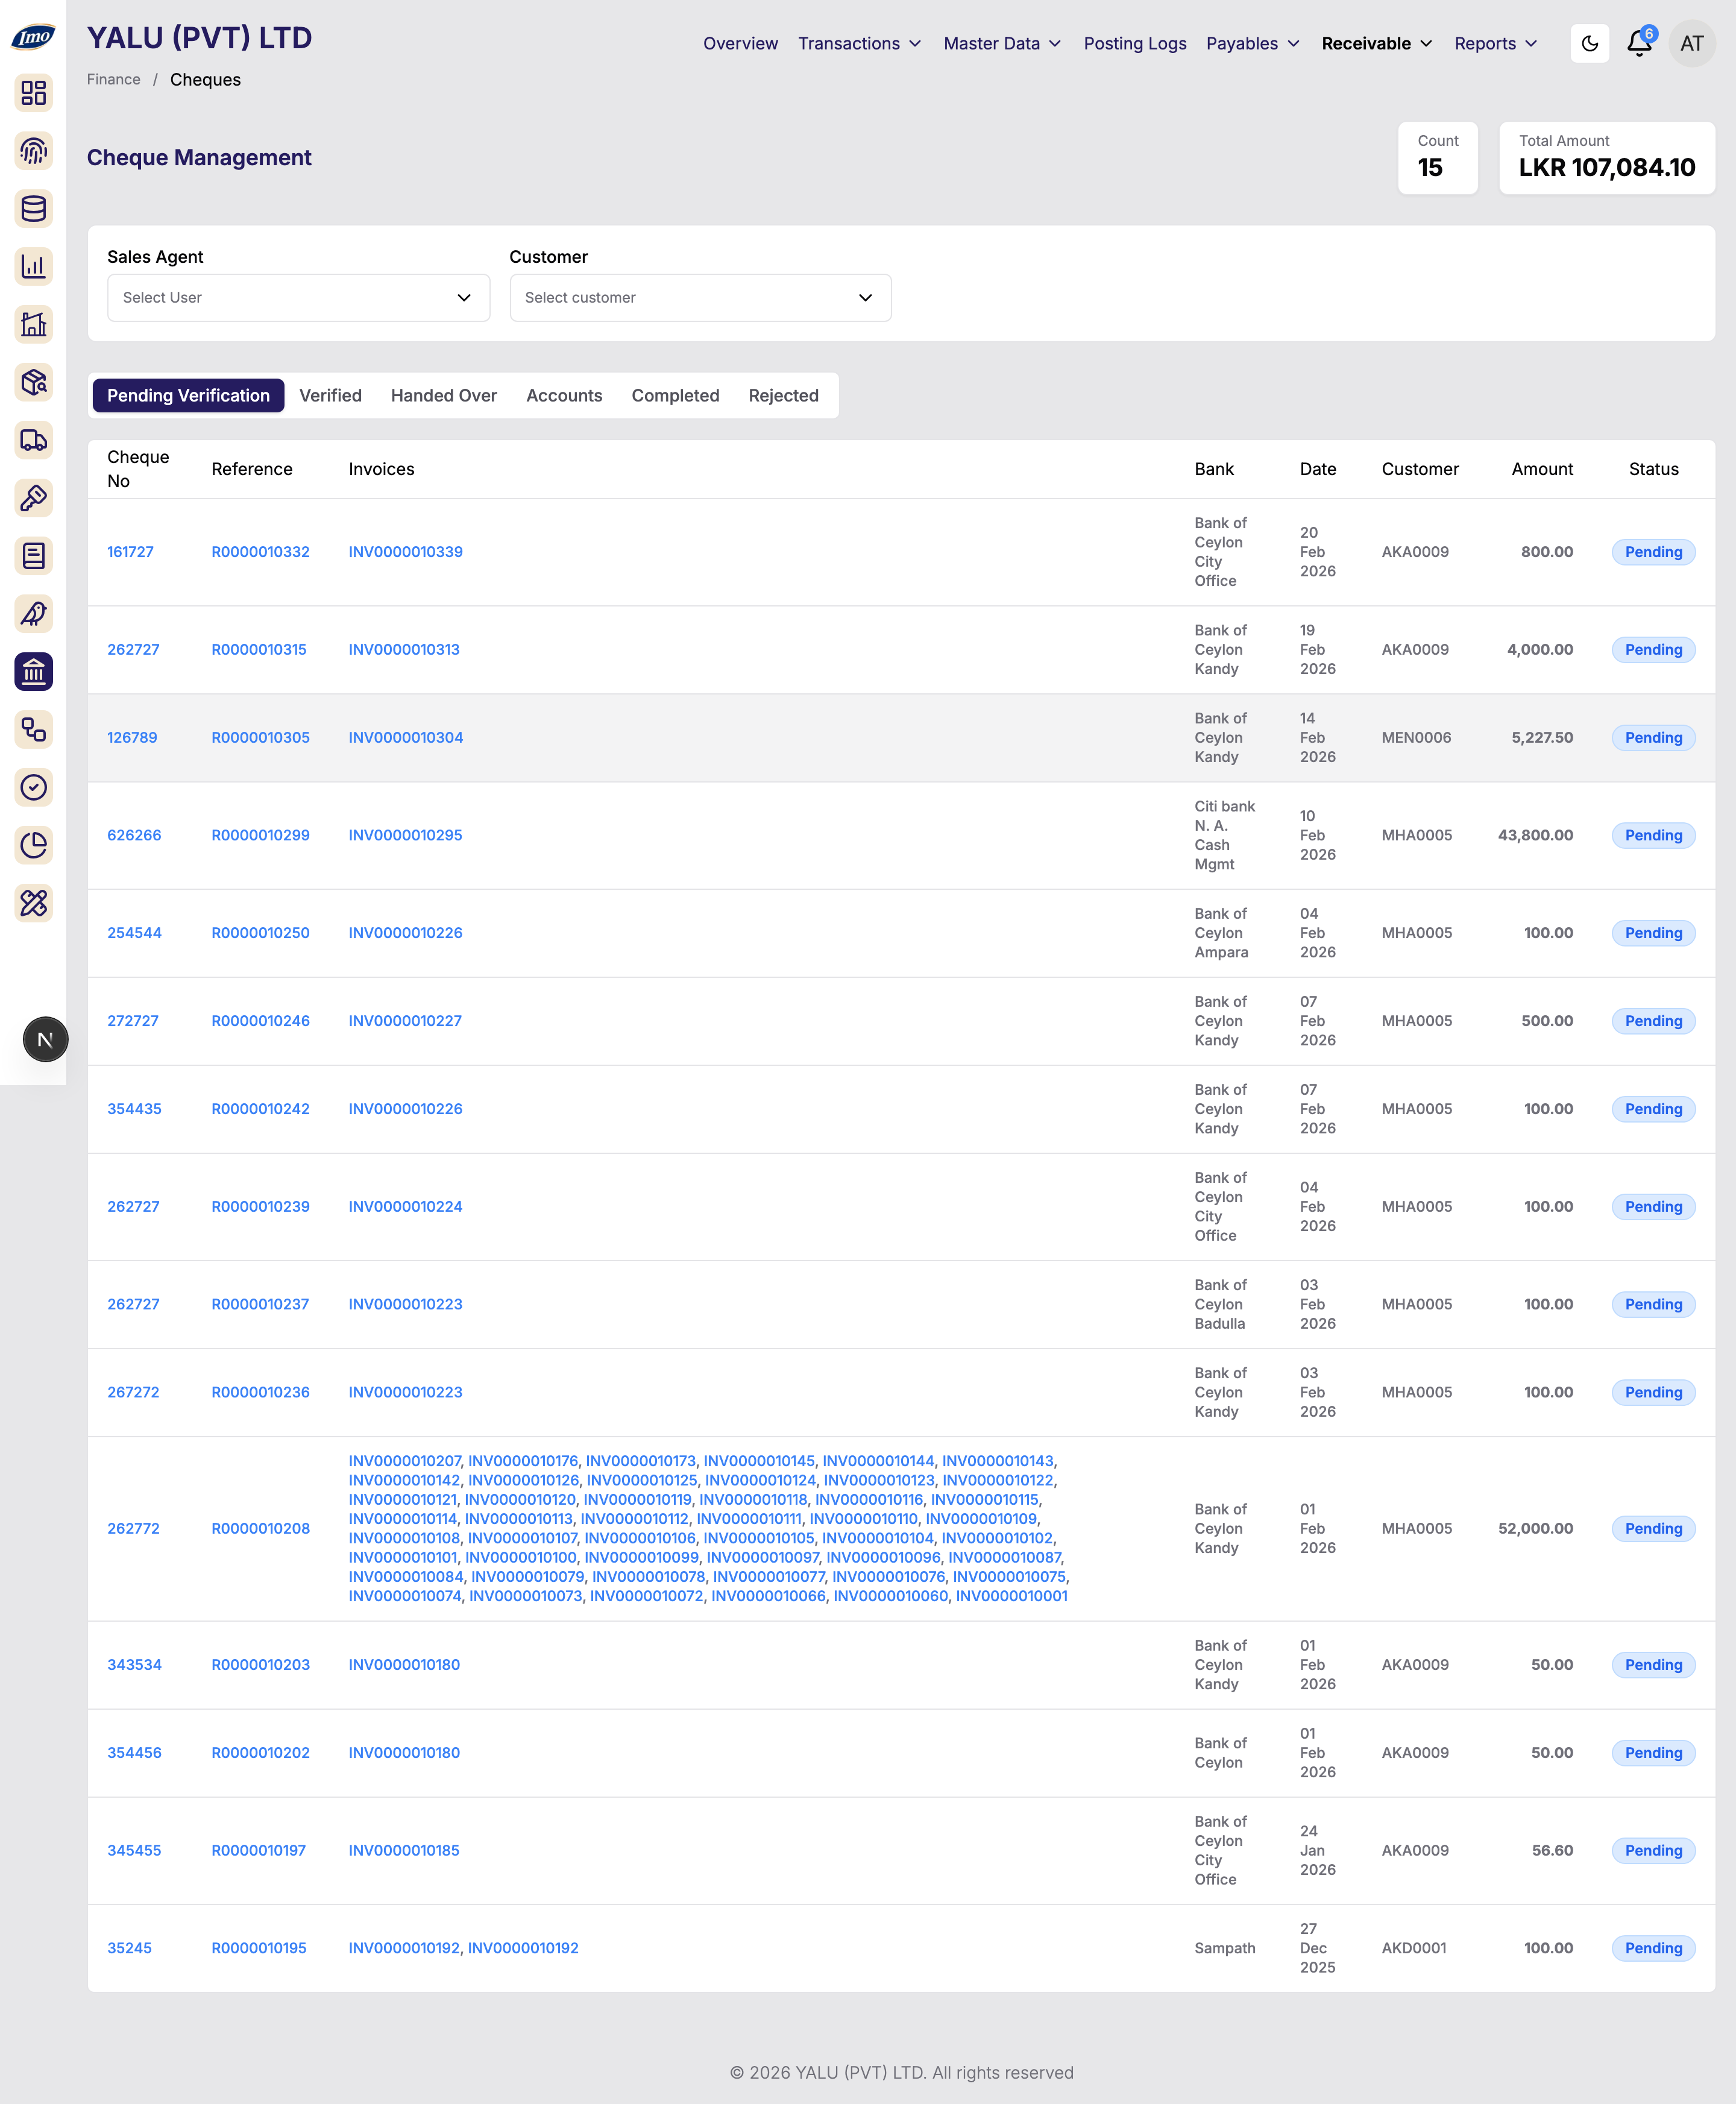This screenshot has width=1736, height=2104.
Task: Open the package search icon in sidebar
Action: click(34, 383)
